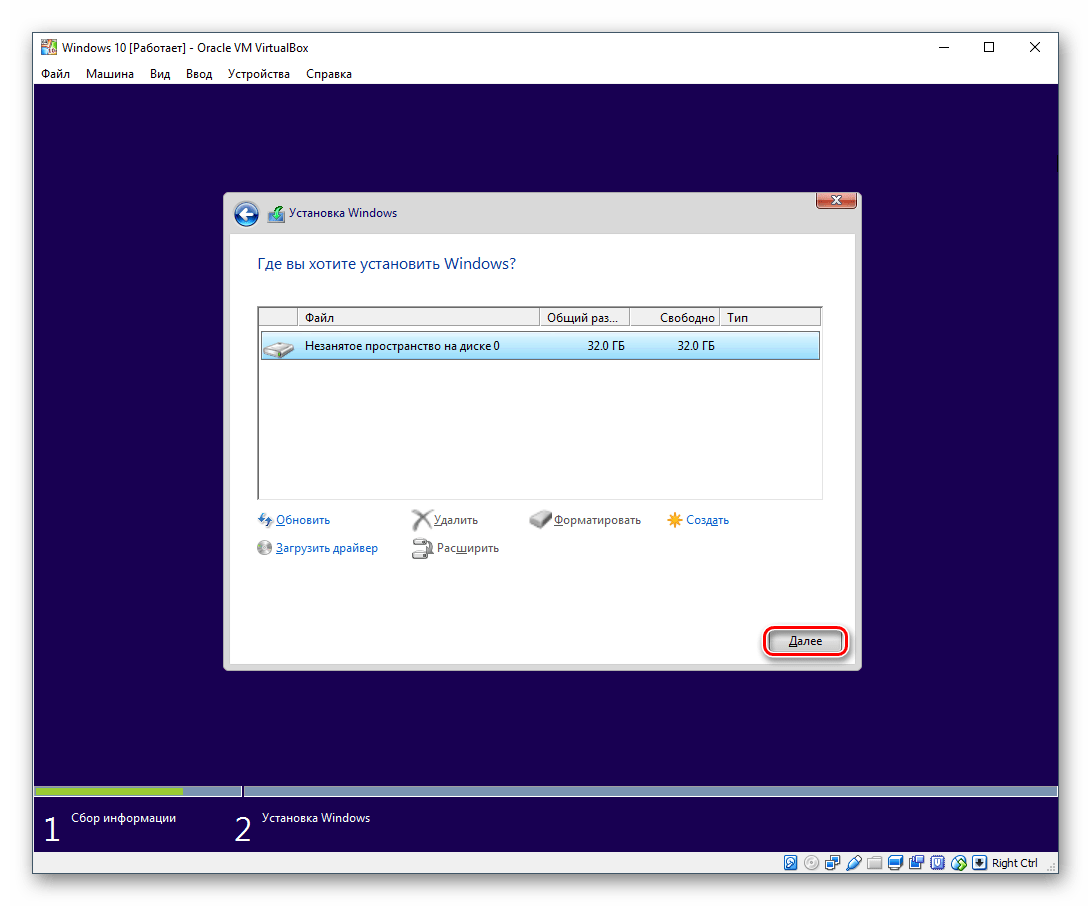Click the 'Установка Windows' step label at bottom
This screenshot has height=906, width=1091.
(x=316, y=818)
